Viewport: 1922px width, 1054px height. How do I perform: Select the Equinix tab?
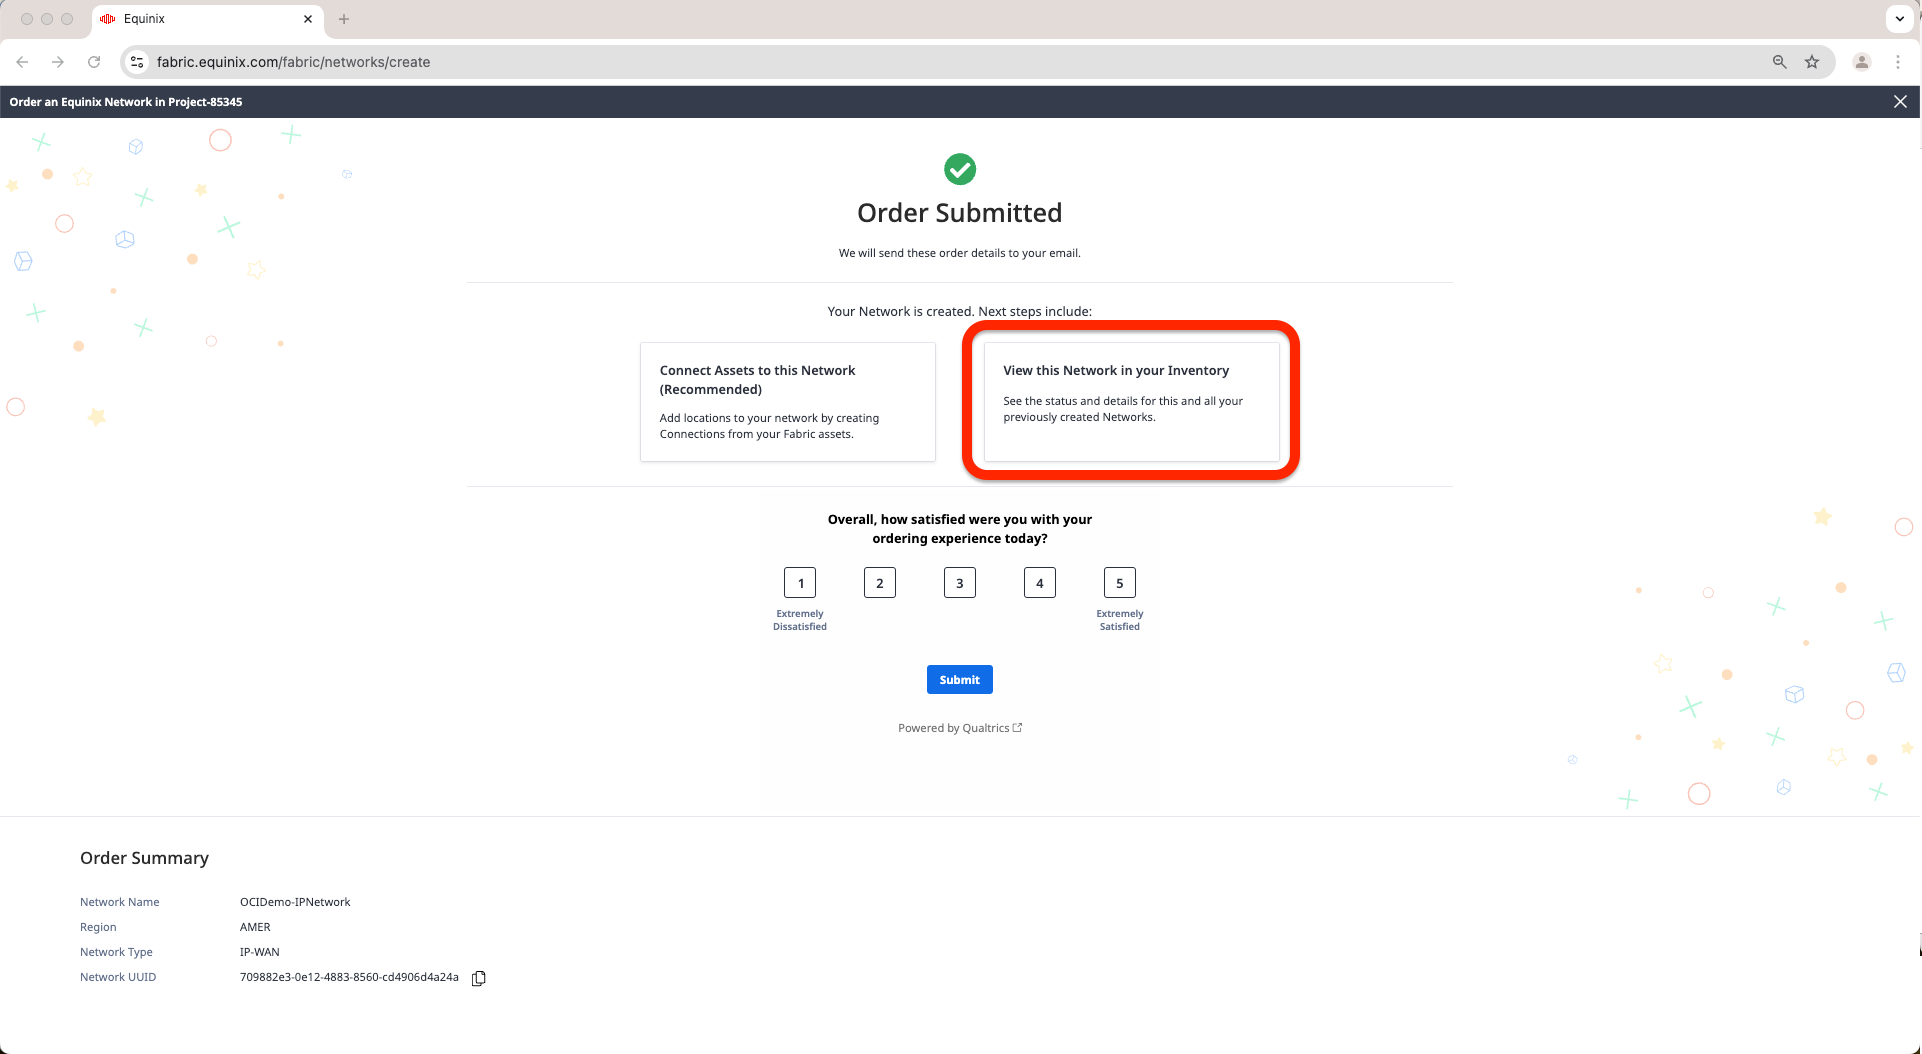(207, 19)
